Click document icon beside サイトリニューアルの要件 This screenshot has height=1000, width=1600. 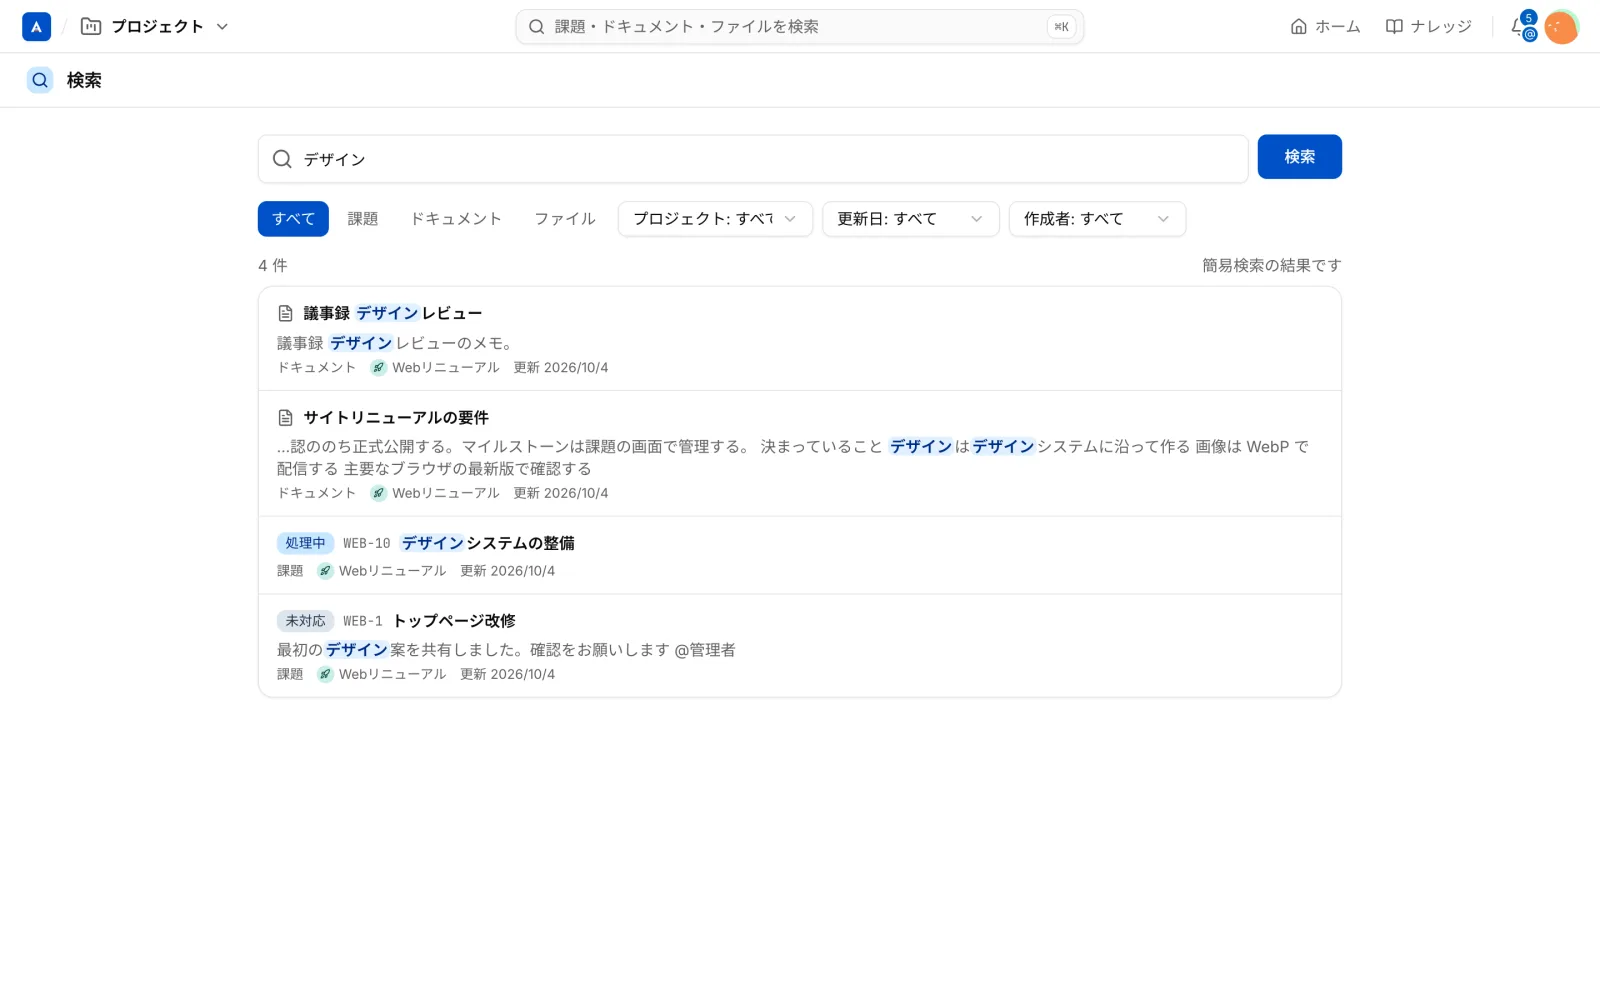[285, 417]
